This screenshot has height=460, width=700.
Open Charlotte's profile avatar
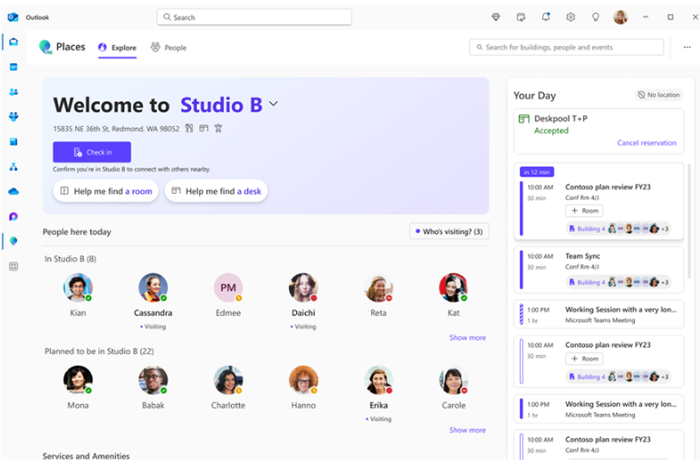(x=228, y=380)
